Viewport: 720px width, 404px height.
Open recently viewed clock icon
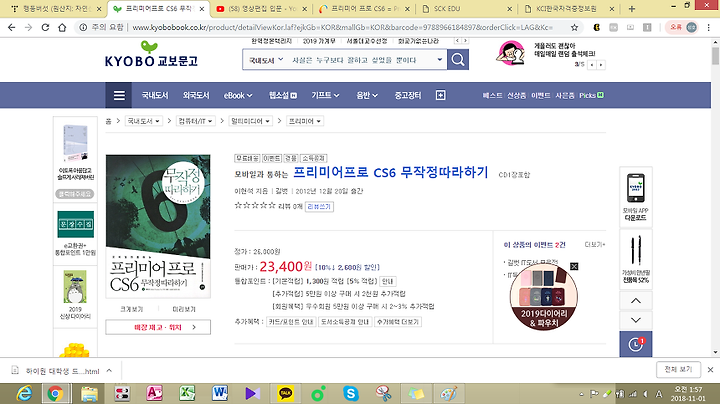tap(636, 344)
